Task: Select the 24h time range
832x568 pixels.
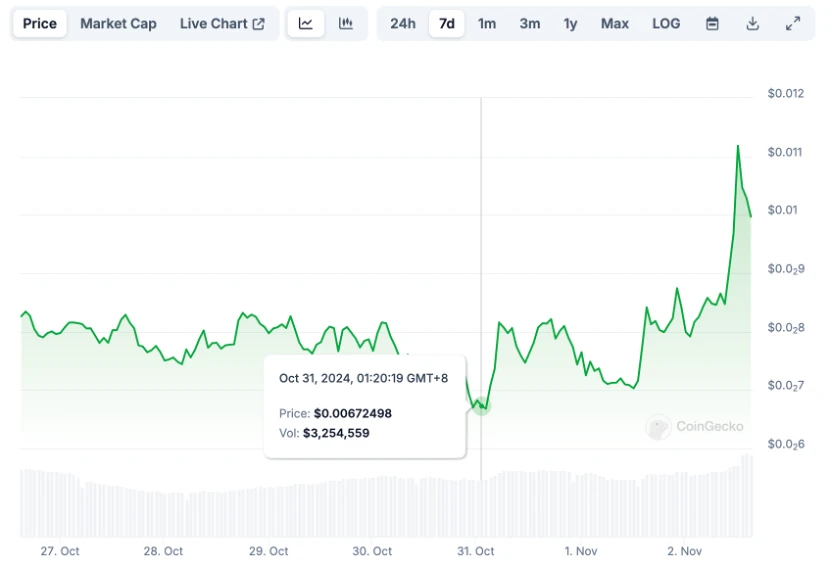Action: (x=403, y=24)
